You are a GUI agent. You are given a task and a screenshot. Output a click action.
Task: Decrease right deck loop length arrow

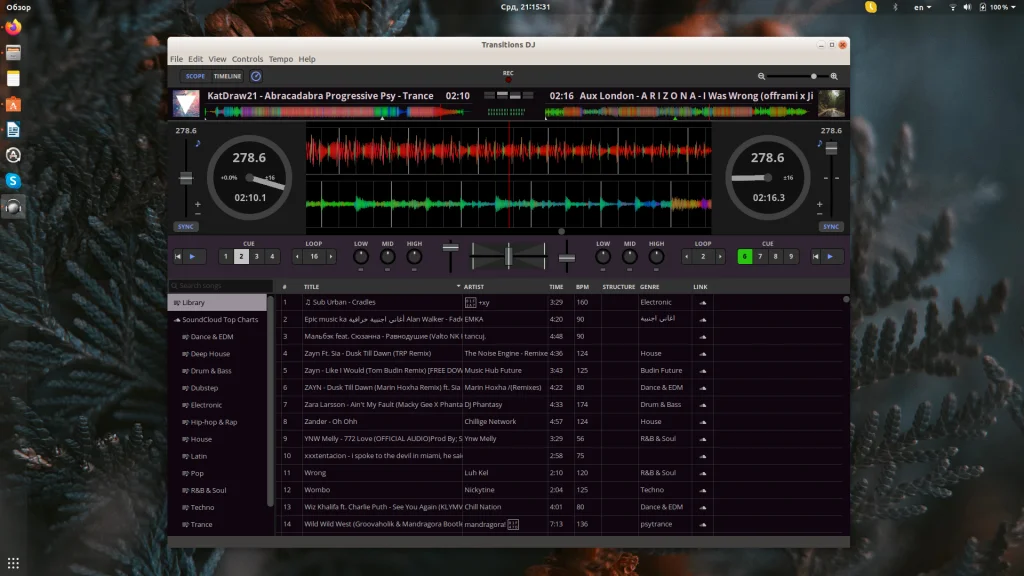(687, 257)
